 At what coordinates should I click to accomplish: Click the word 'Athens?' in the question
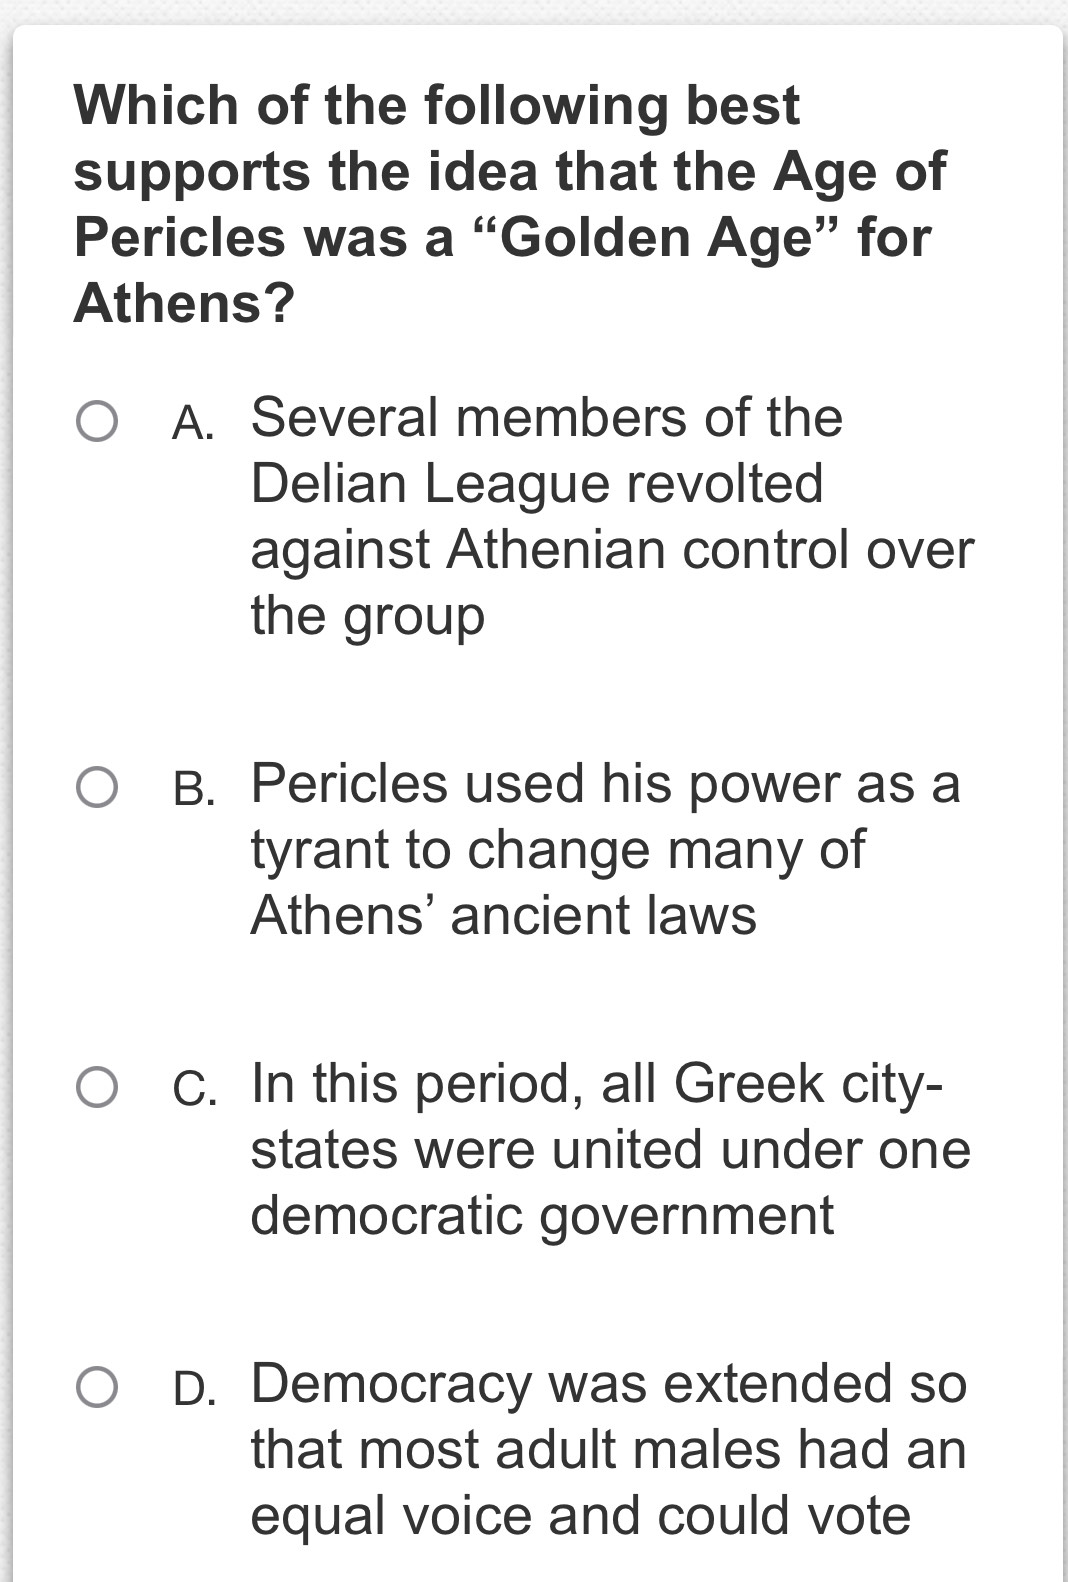pyautogui.click(x=184, y=303)
